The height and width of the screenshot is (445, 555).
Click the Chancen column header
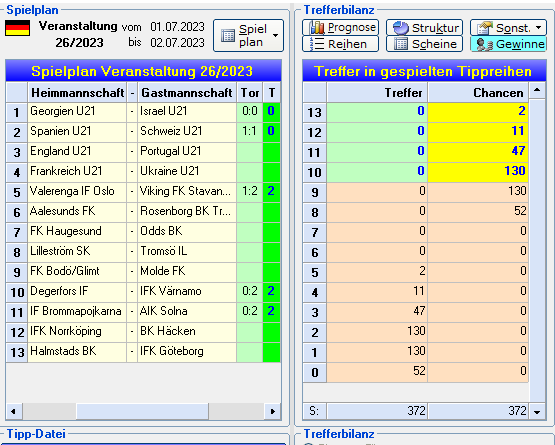[478, 93]
